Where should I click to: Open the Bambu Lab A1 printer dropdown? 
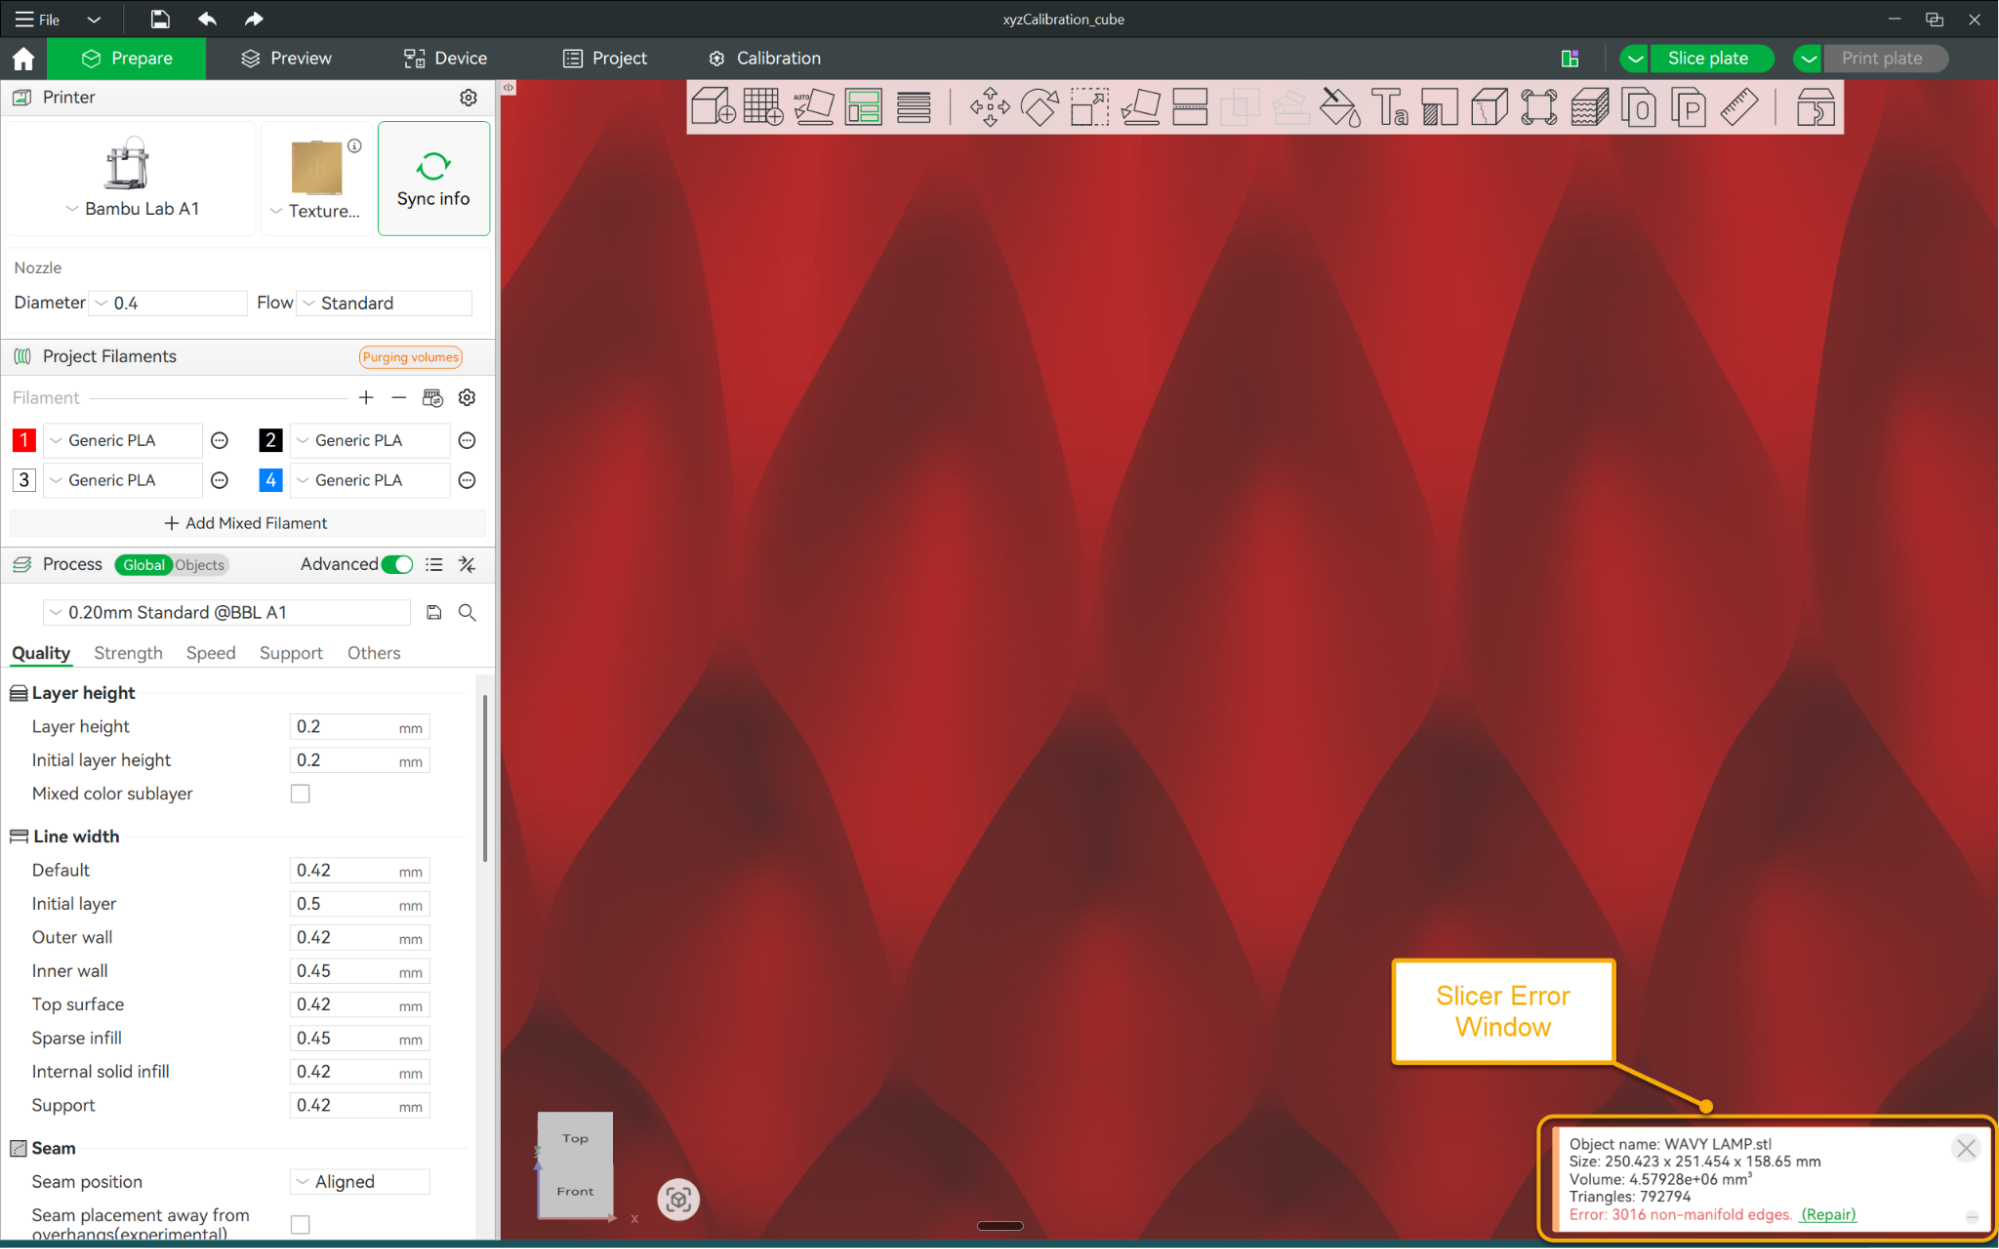tap(132, 209)
